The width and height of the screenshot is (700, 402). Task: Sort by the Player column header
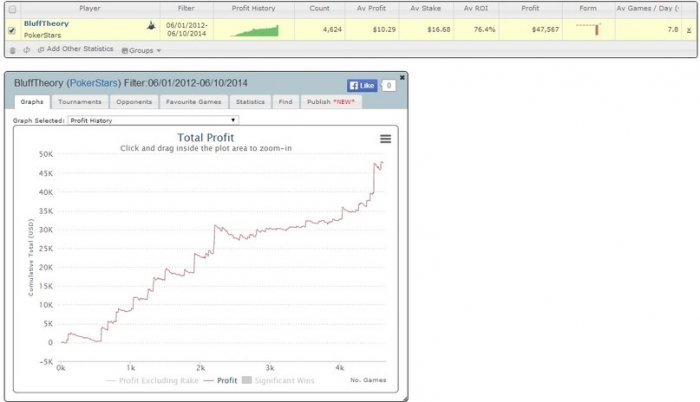(x=90, y=8)
